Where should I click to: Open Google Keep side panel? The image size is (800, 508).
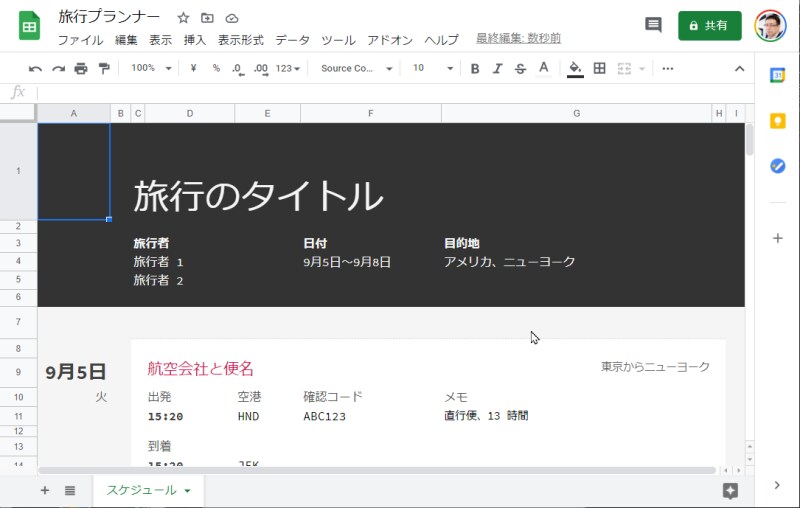tap(777, 121)
